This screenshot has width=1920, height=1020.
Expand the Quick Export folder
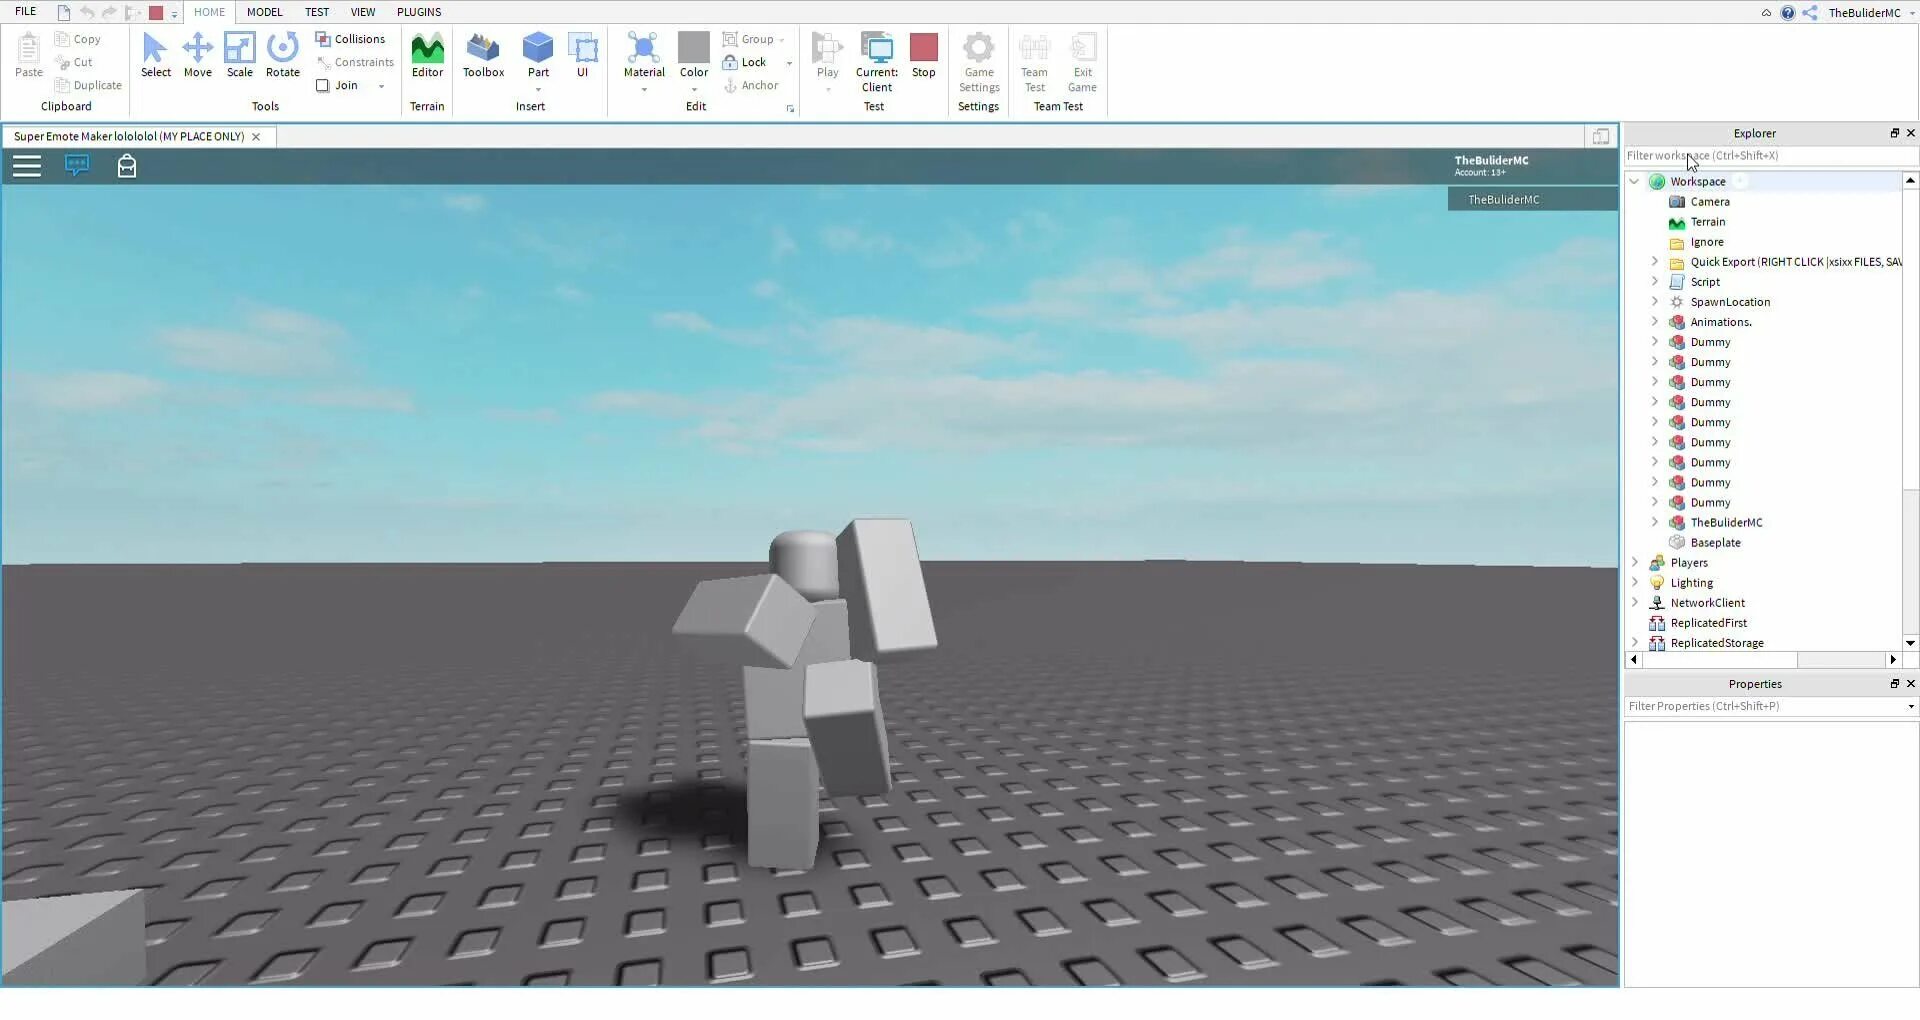pos(1654,261)
